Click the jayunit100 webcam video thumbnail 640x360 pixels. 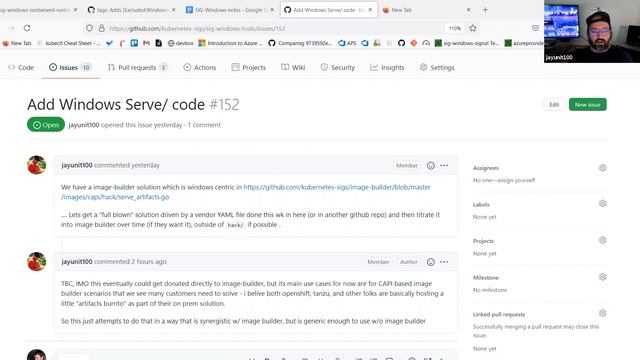[x=592, y=31]
